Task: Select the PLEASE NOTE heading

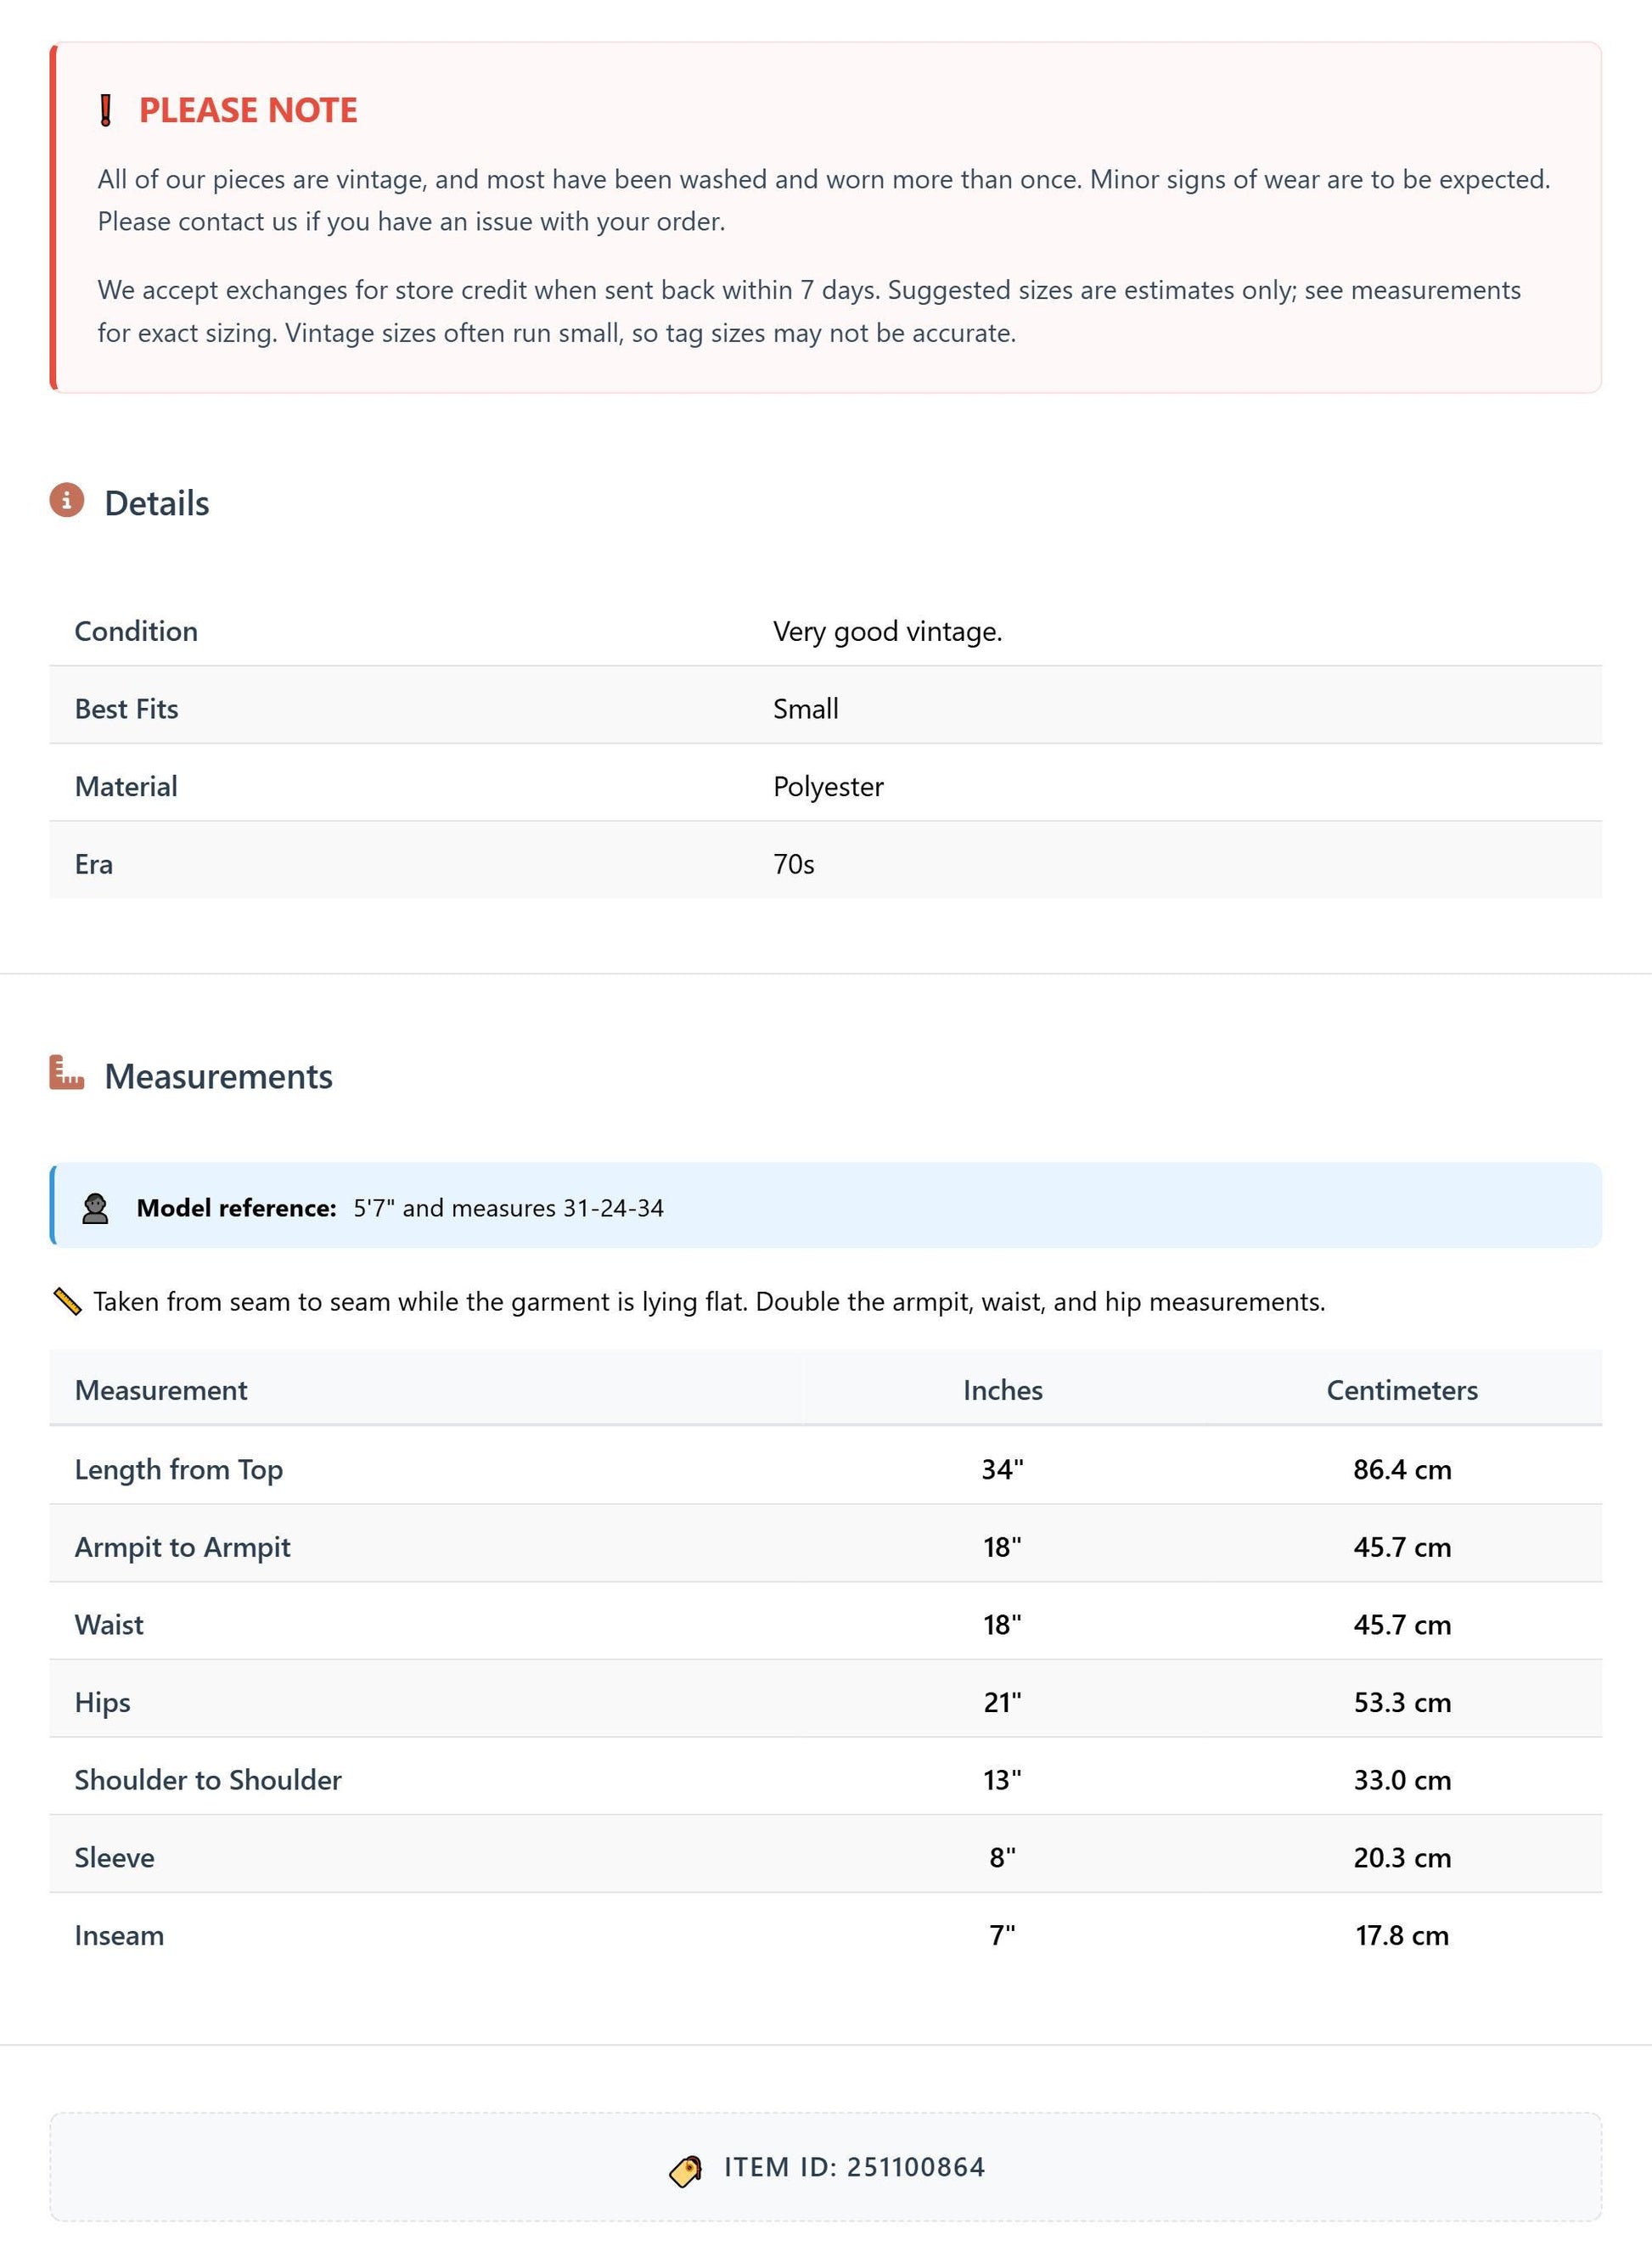Action: (248, 110)
